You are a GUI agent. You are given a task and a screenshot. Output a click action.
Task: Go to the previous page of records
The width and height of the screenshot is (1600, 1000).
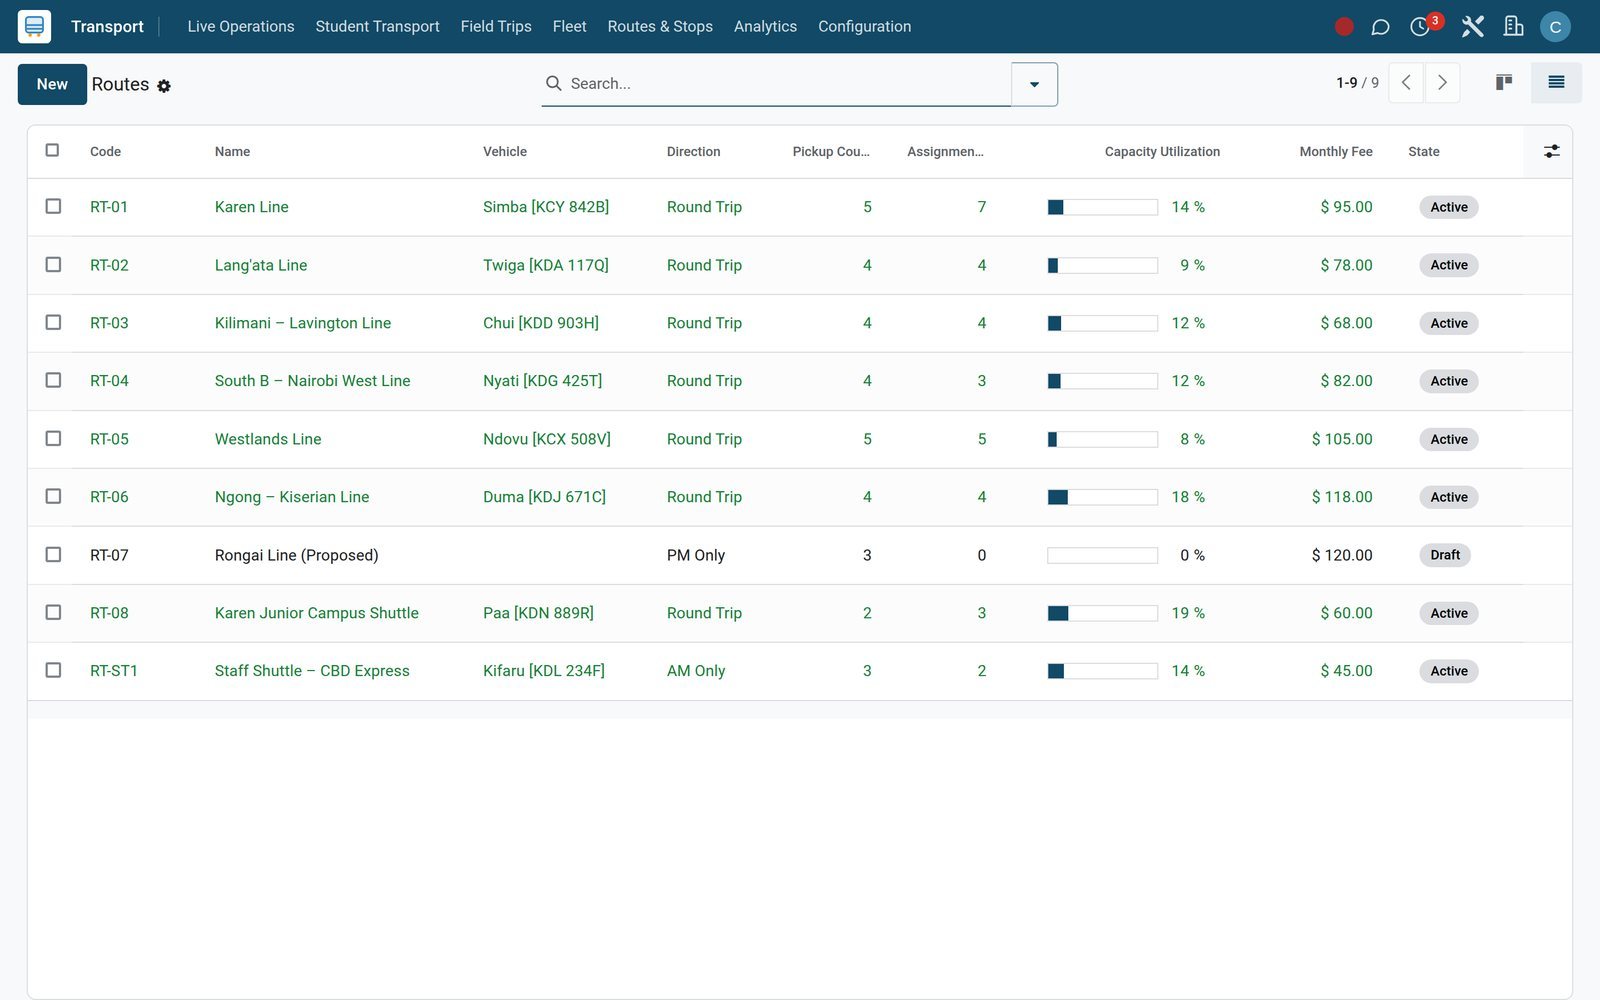tap(1406, 83)
